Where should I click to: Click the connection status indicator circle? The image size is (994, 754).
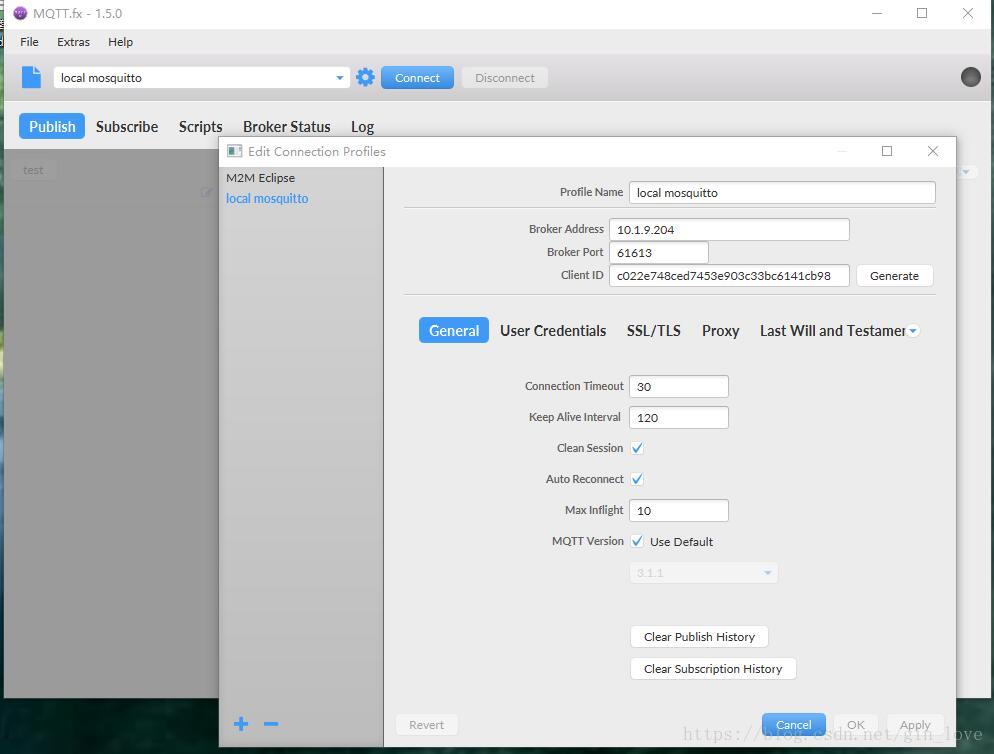tap(969, 77)
